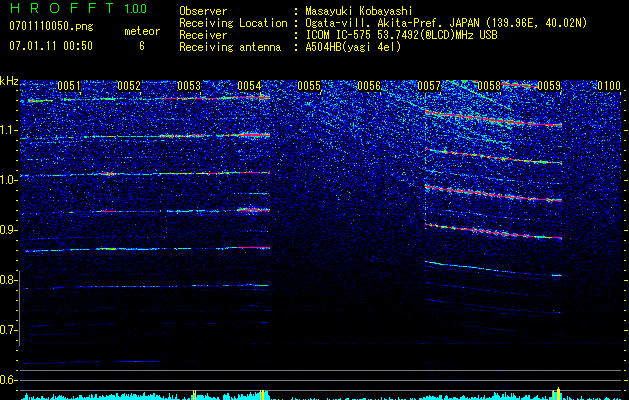This screenshot has width=629, height=400.
Task: Click the meteor count value 6
Action: click(x=142, y=46)
